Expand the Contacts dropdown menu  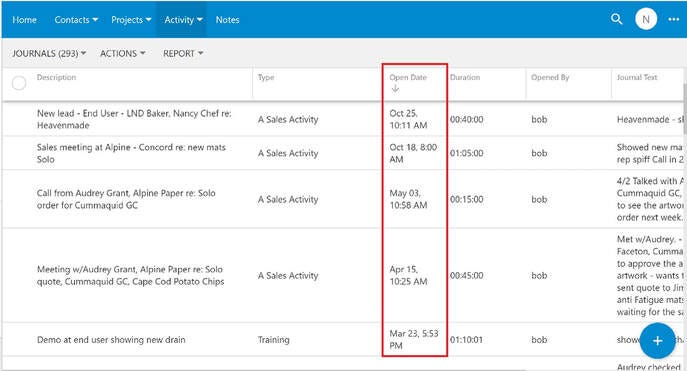76,20
